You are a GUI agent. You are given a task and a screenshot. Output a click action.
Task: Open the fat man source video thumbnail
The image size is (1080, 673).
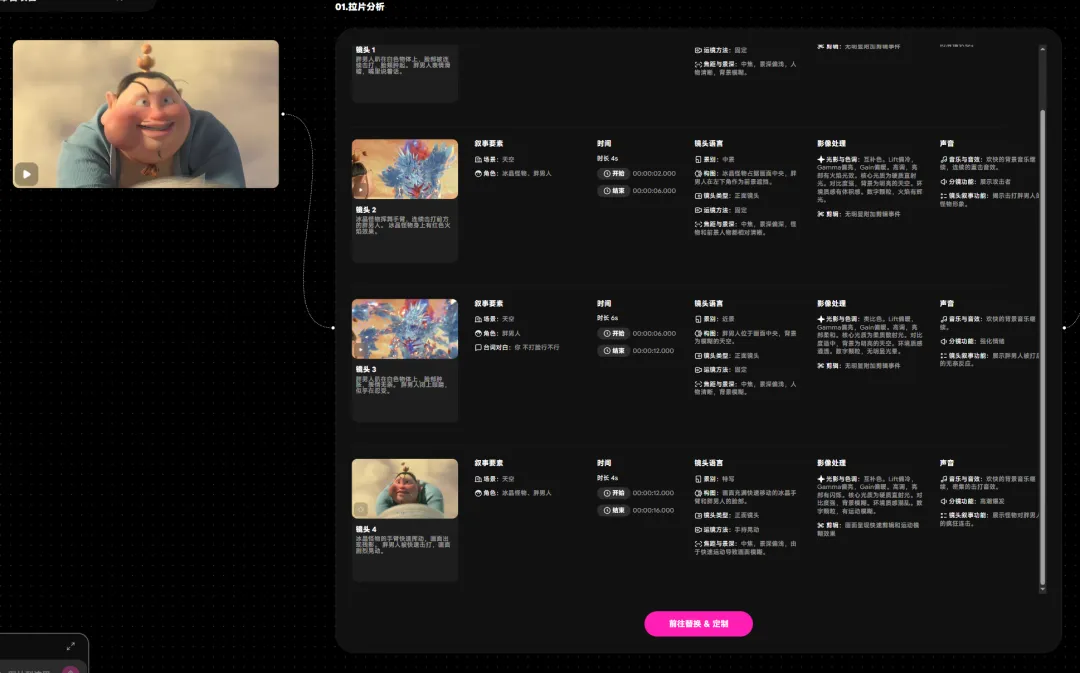pos(146,114)
